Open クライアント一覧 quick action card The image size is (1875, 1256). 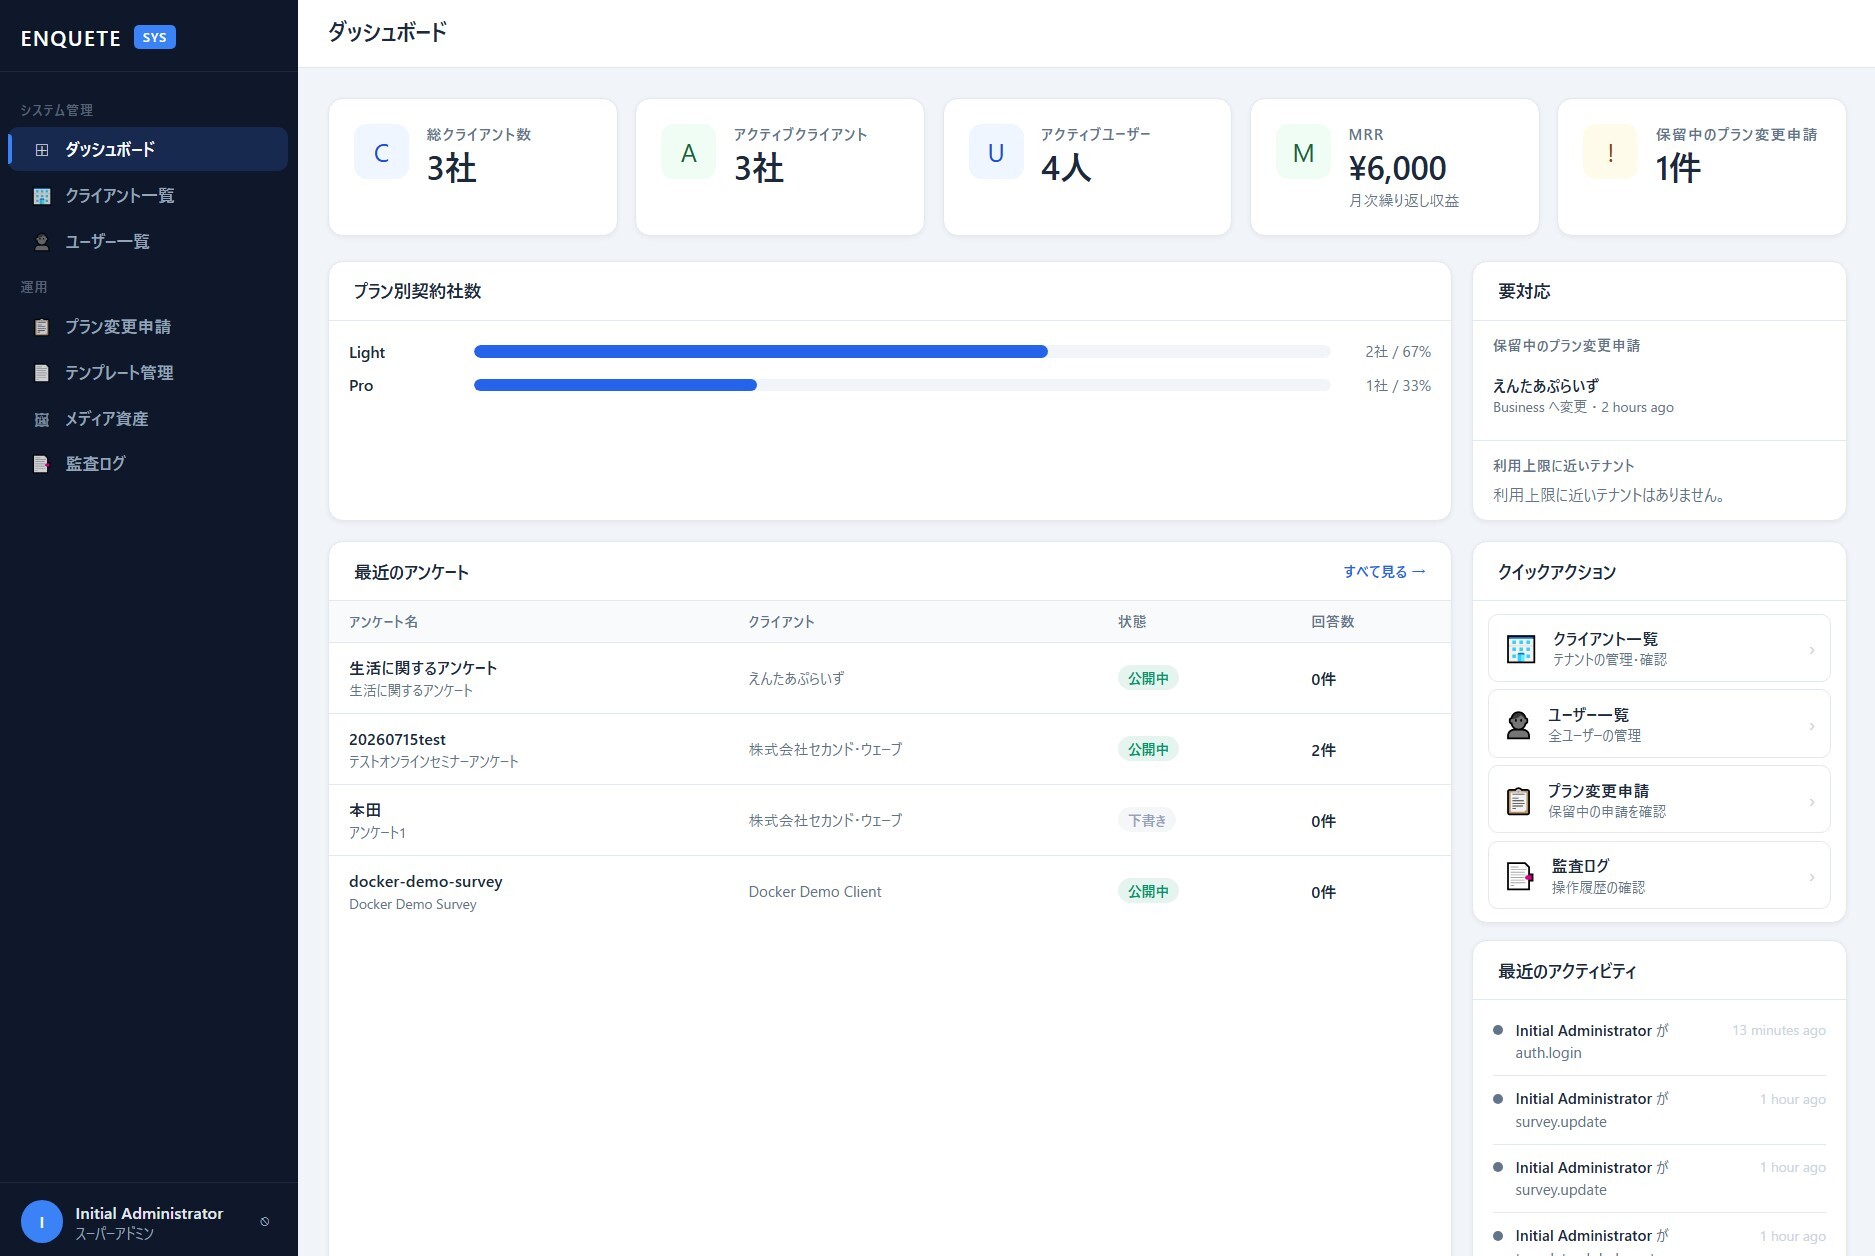coord(1659,648)
